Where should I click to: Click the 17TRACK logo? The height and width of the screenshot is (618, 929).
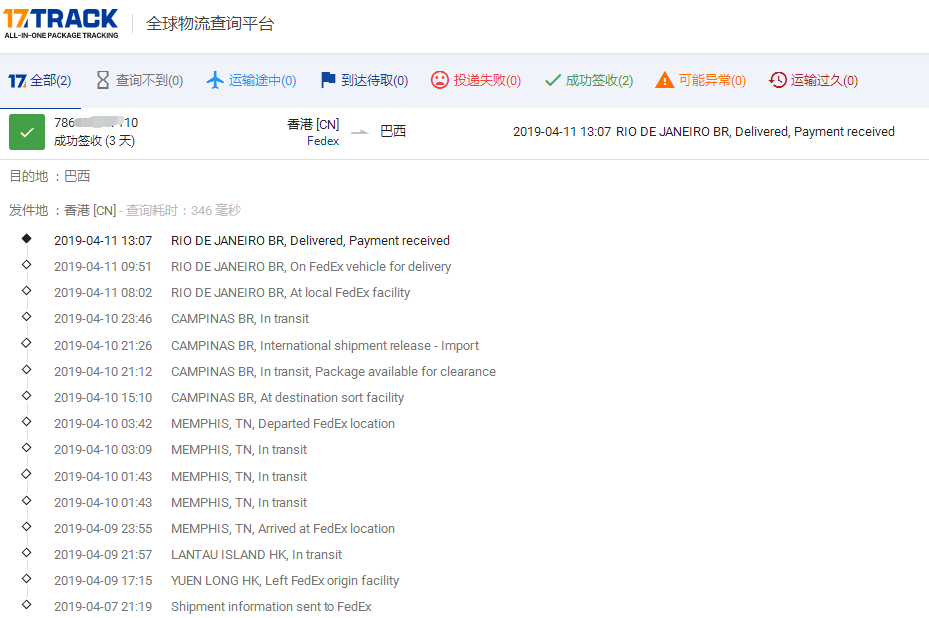click(x=60, y=21)
